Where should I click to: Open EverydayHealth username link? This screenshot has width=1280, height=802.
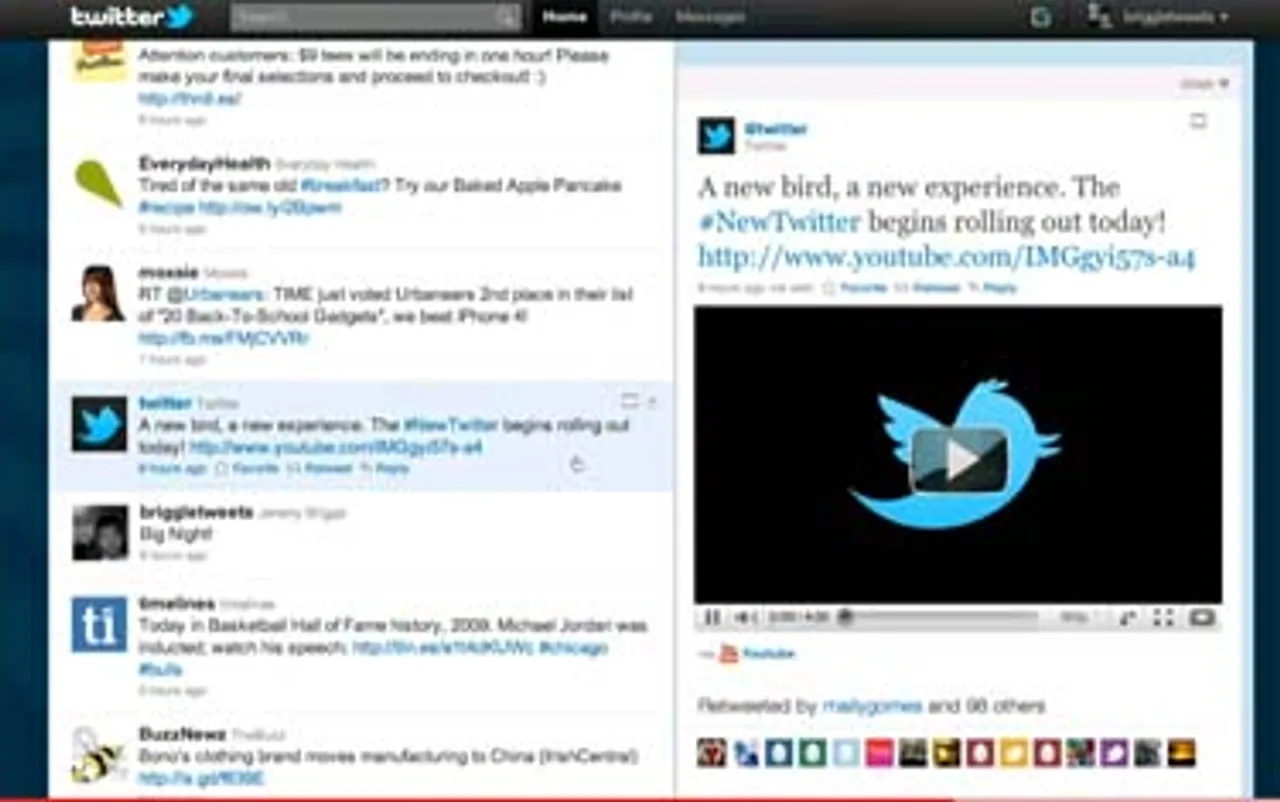[x=205, y=163]
